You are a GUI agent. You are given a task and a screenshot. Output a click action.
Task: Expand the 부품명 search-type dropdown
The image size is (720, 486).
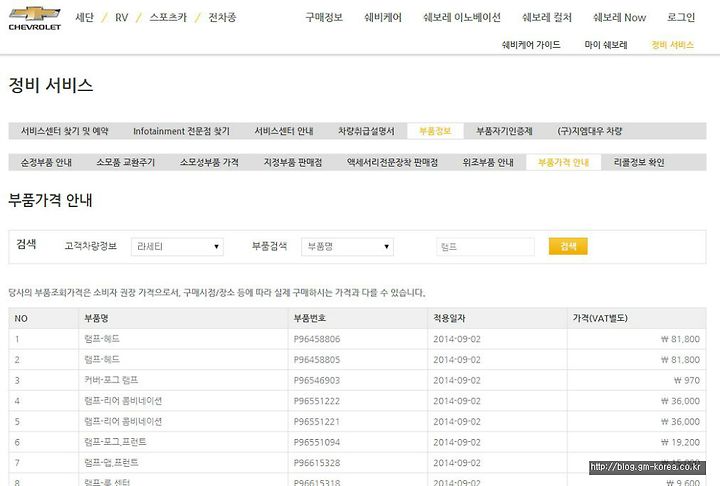coord(347,247)
